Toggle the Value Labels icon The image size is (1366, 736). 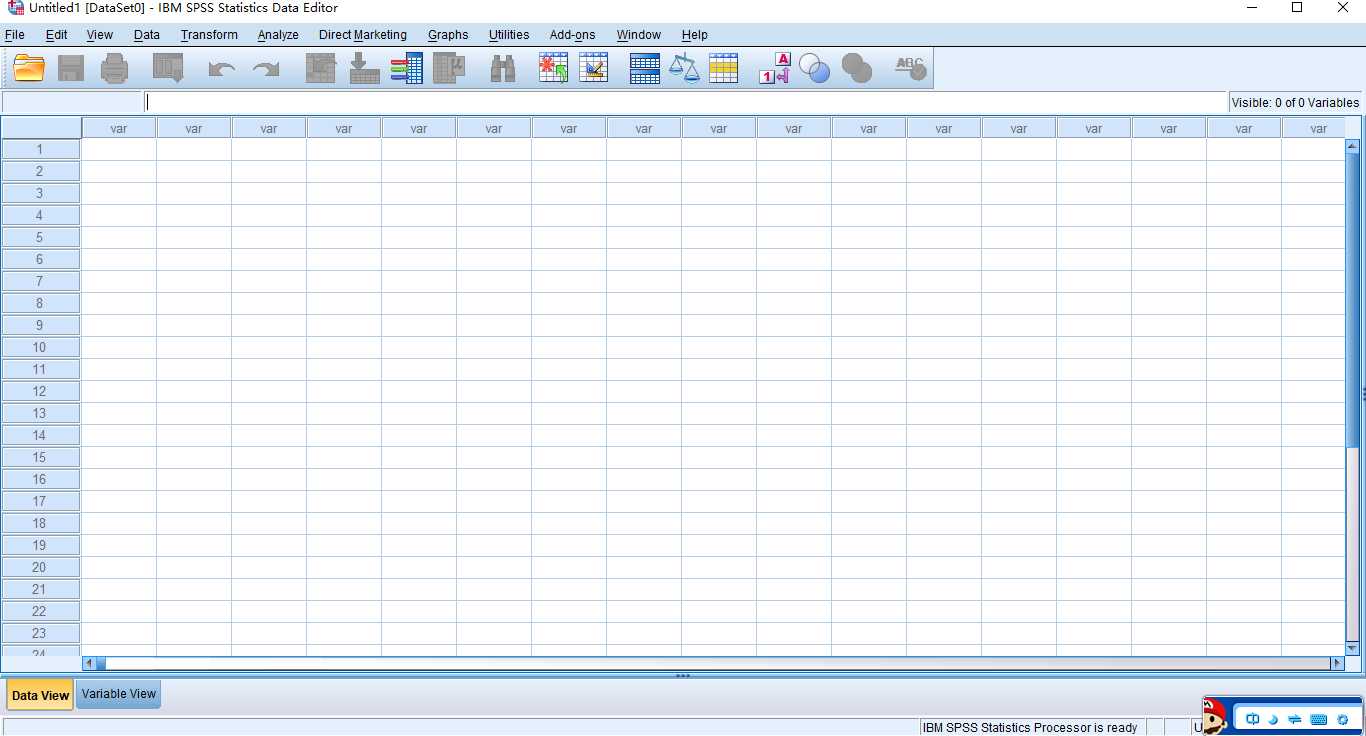[775, 68]
